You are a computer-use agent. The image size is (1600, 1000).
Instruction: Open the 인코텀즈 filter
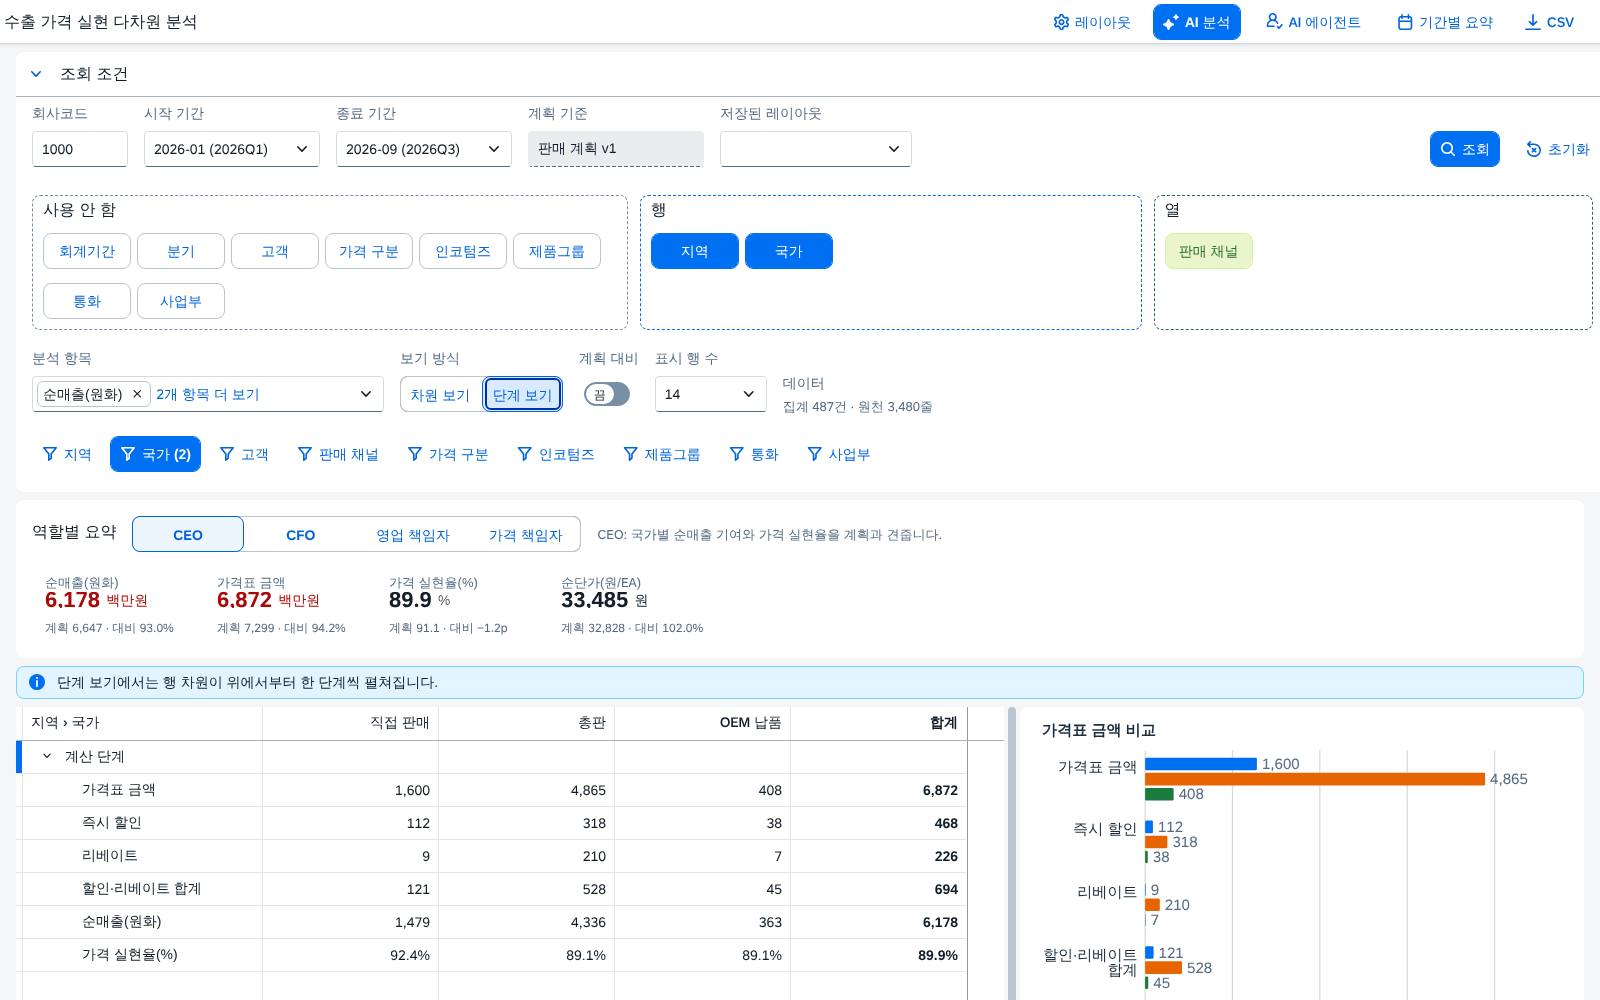[556, 454]
